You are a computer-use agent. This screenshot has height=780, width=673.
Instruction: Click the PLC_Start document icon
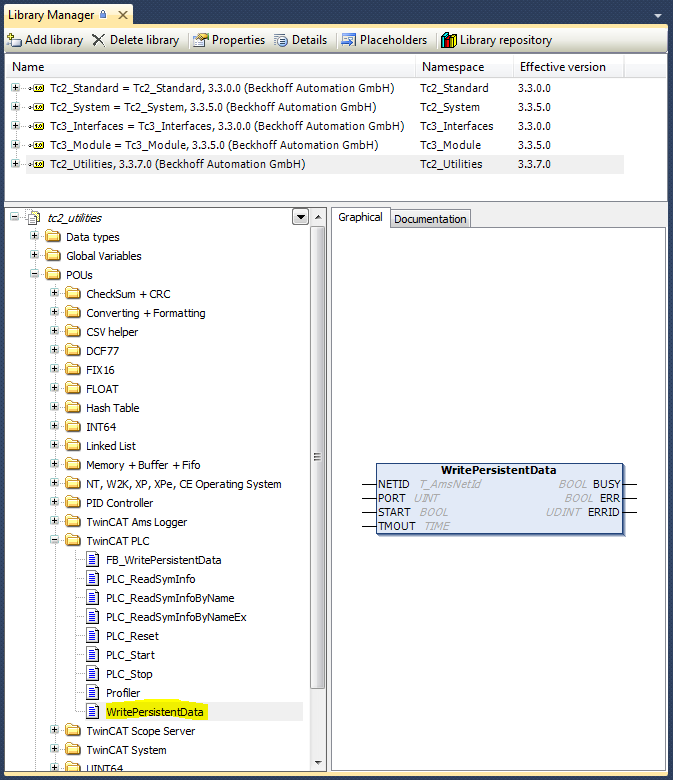[x=93, y=654]
